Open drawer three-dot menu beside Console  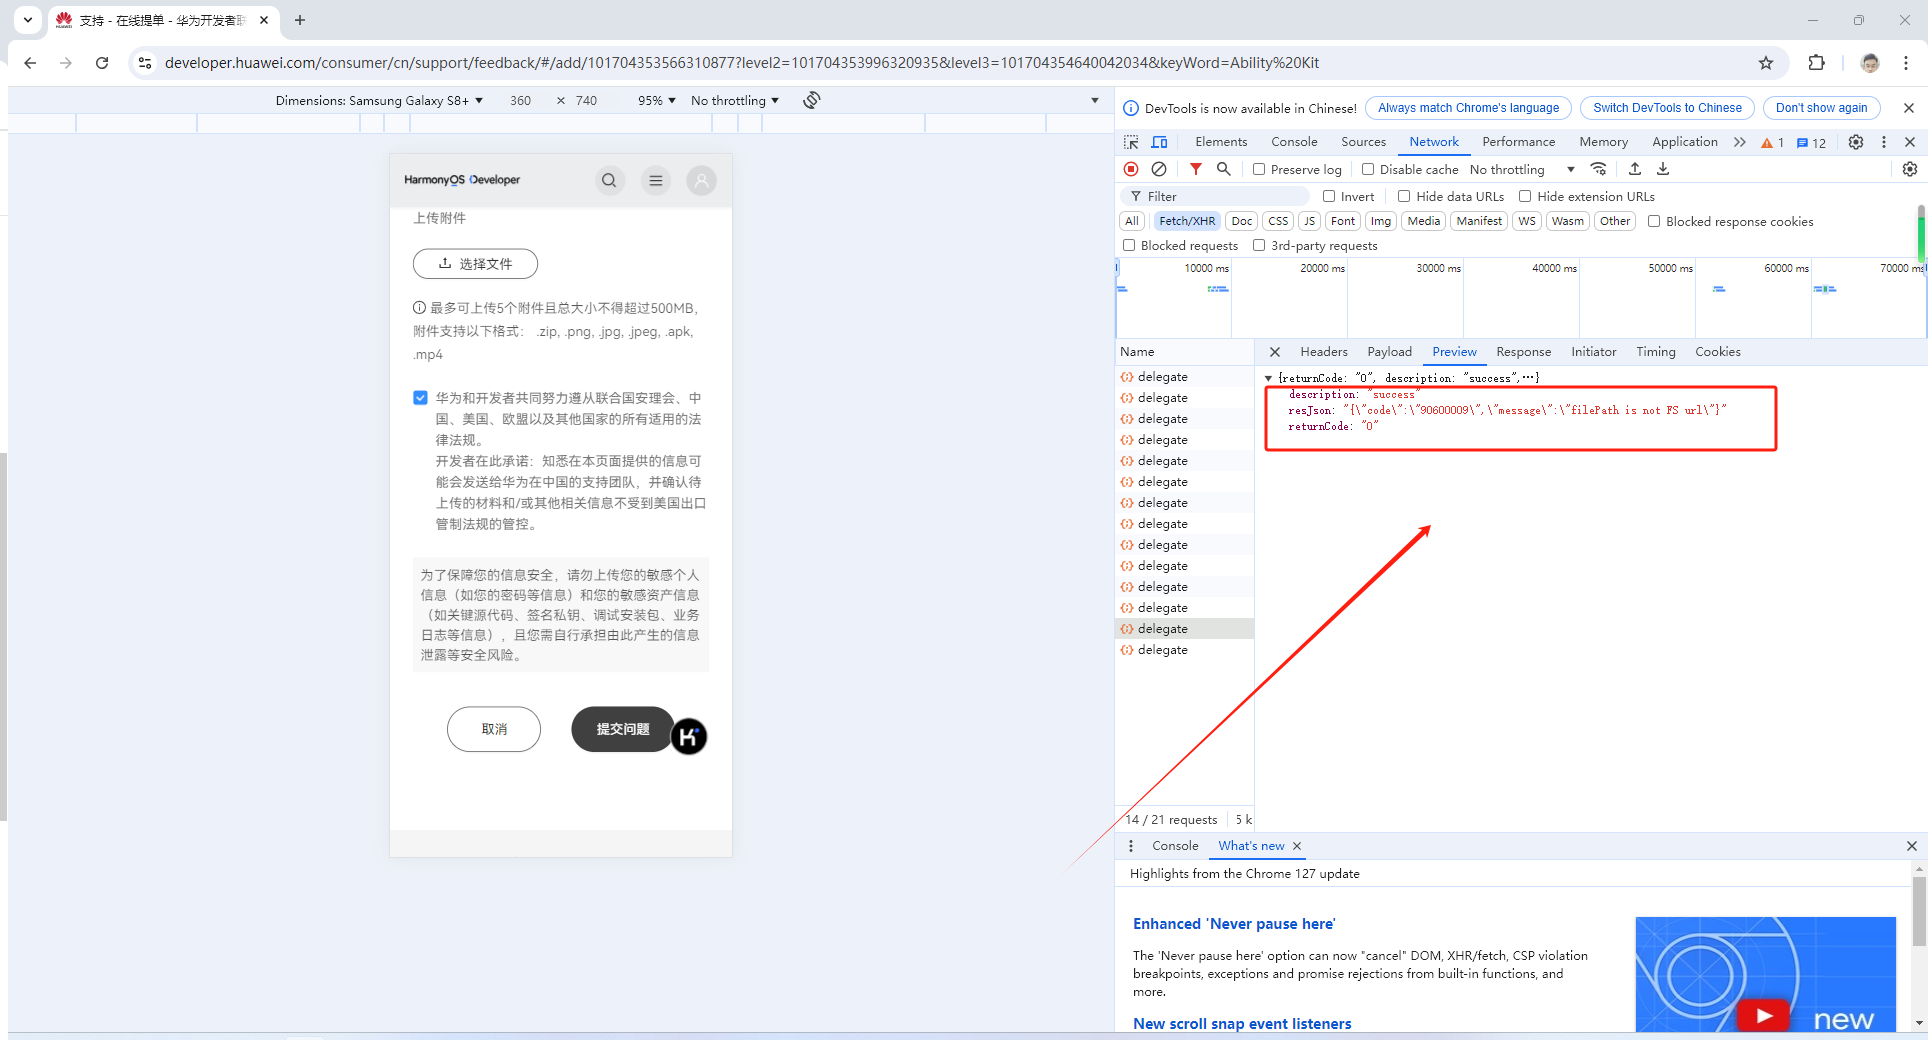(1131, 846)
